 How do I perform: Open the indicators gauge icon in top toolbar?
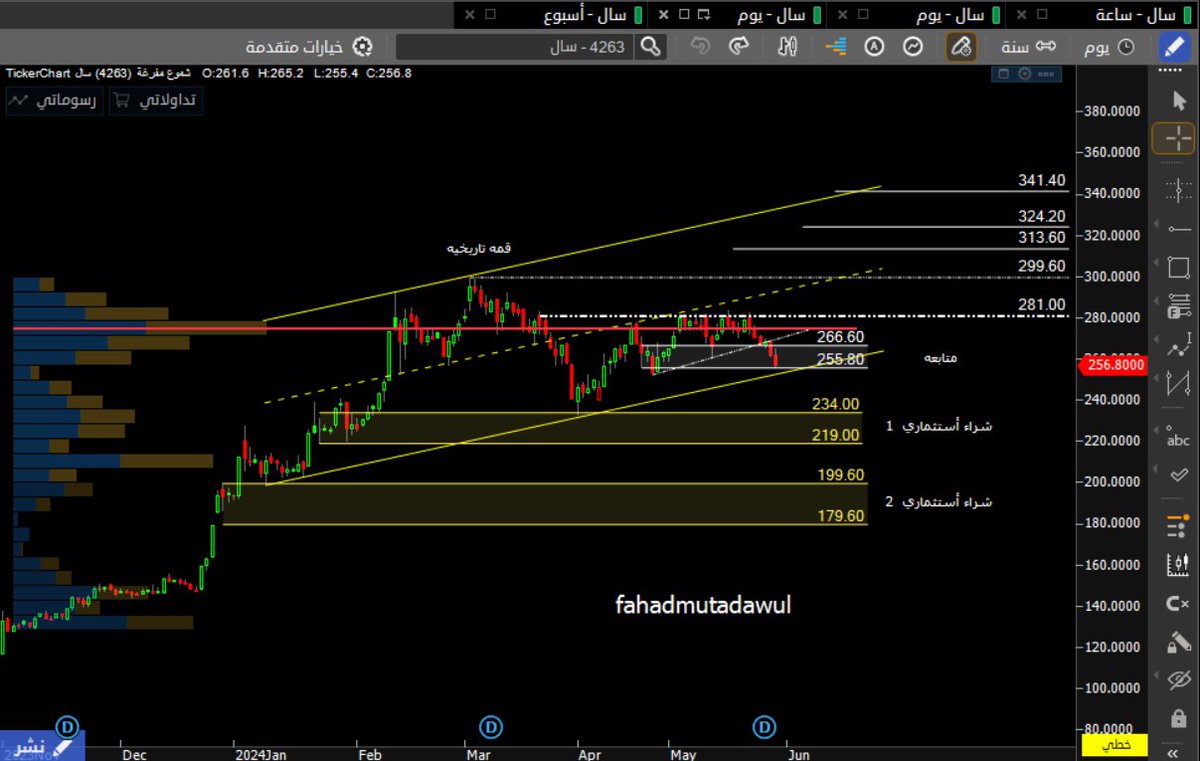coord(913,46)
